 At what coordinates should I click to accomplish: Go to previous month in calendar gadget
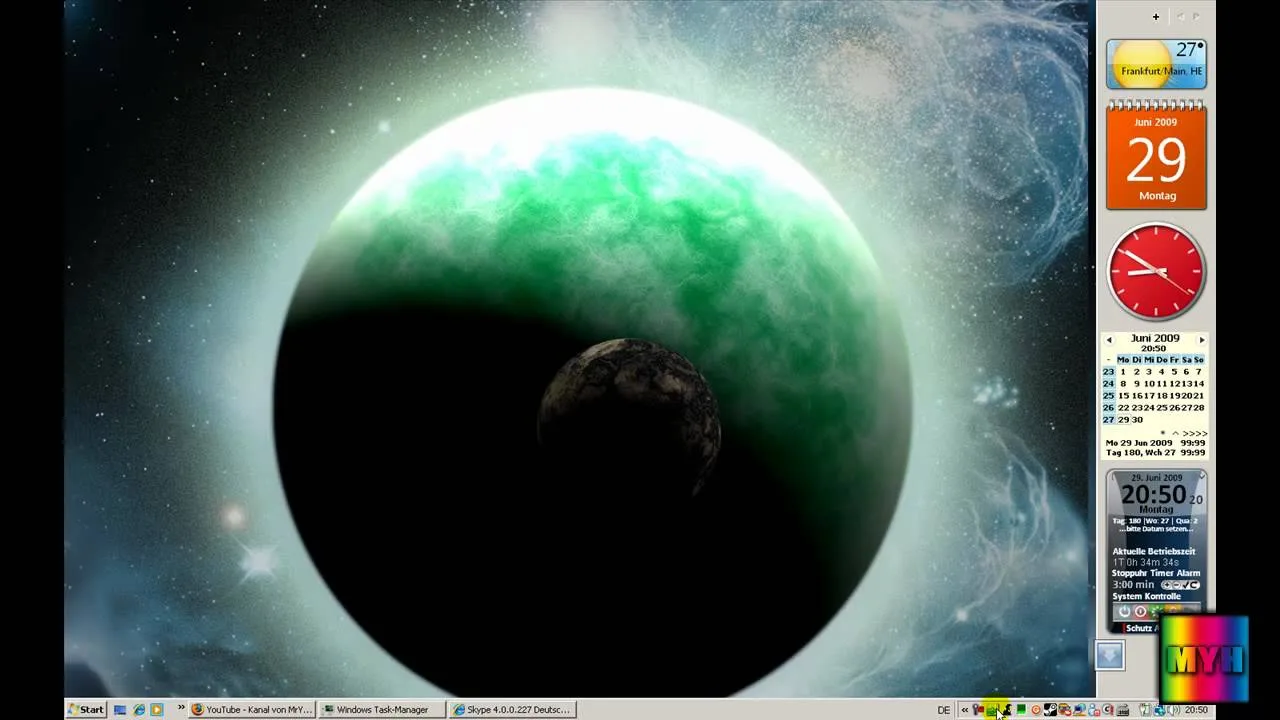[x=1109, y=340]
